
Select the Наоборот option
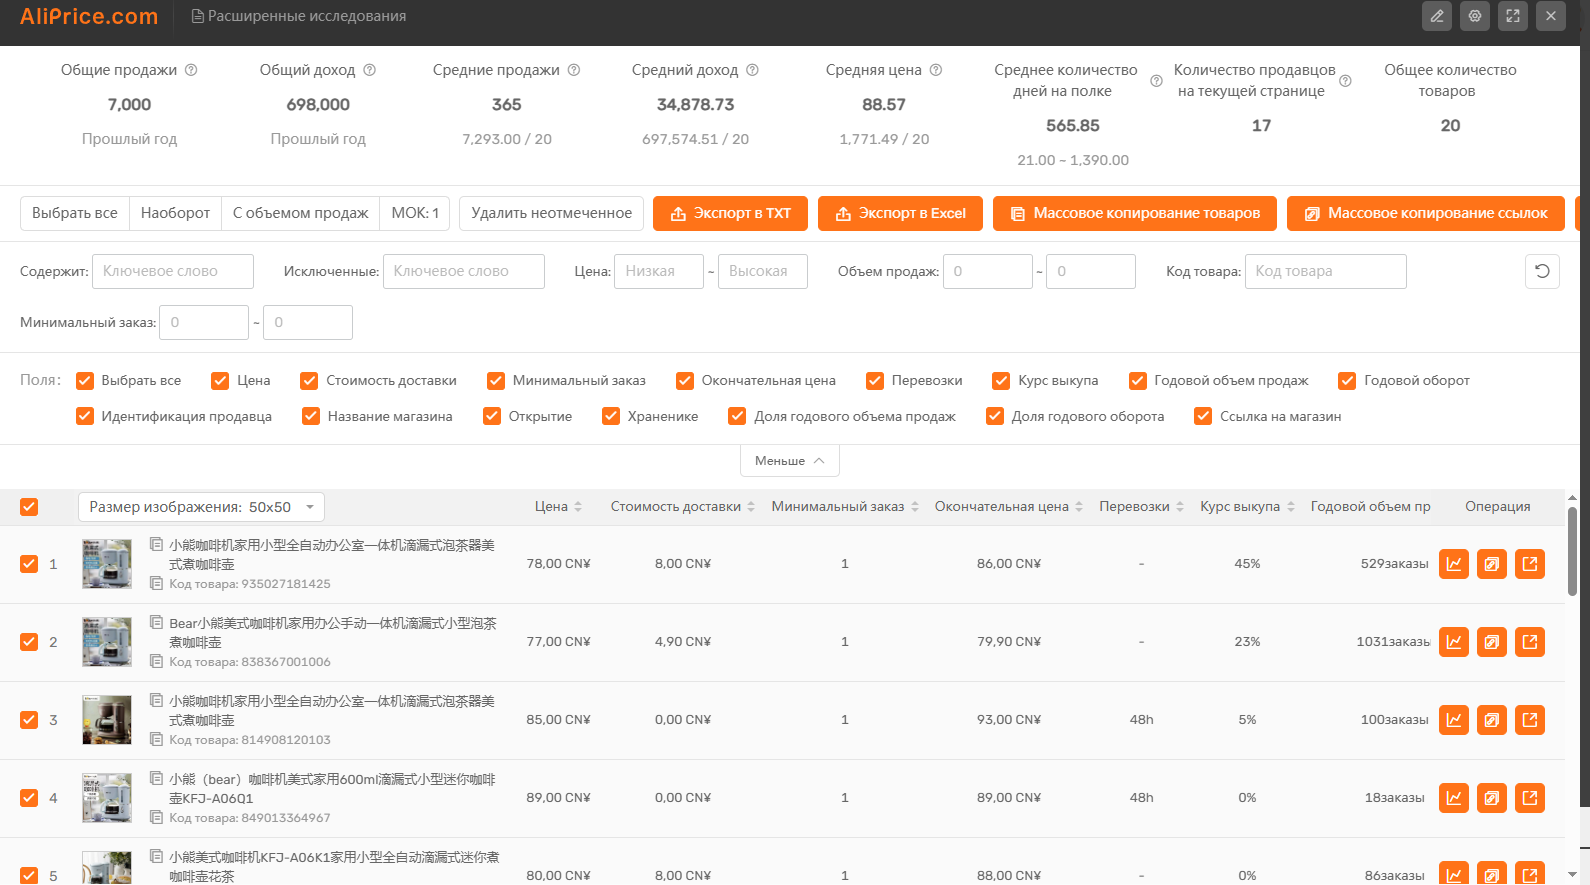(175, 213)
